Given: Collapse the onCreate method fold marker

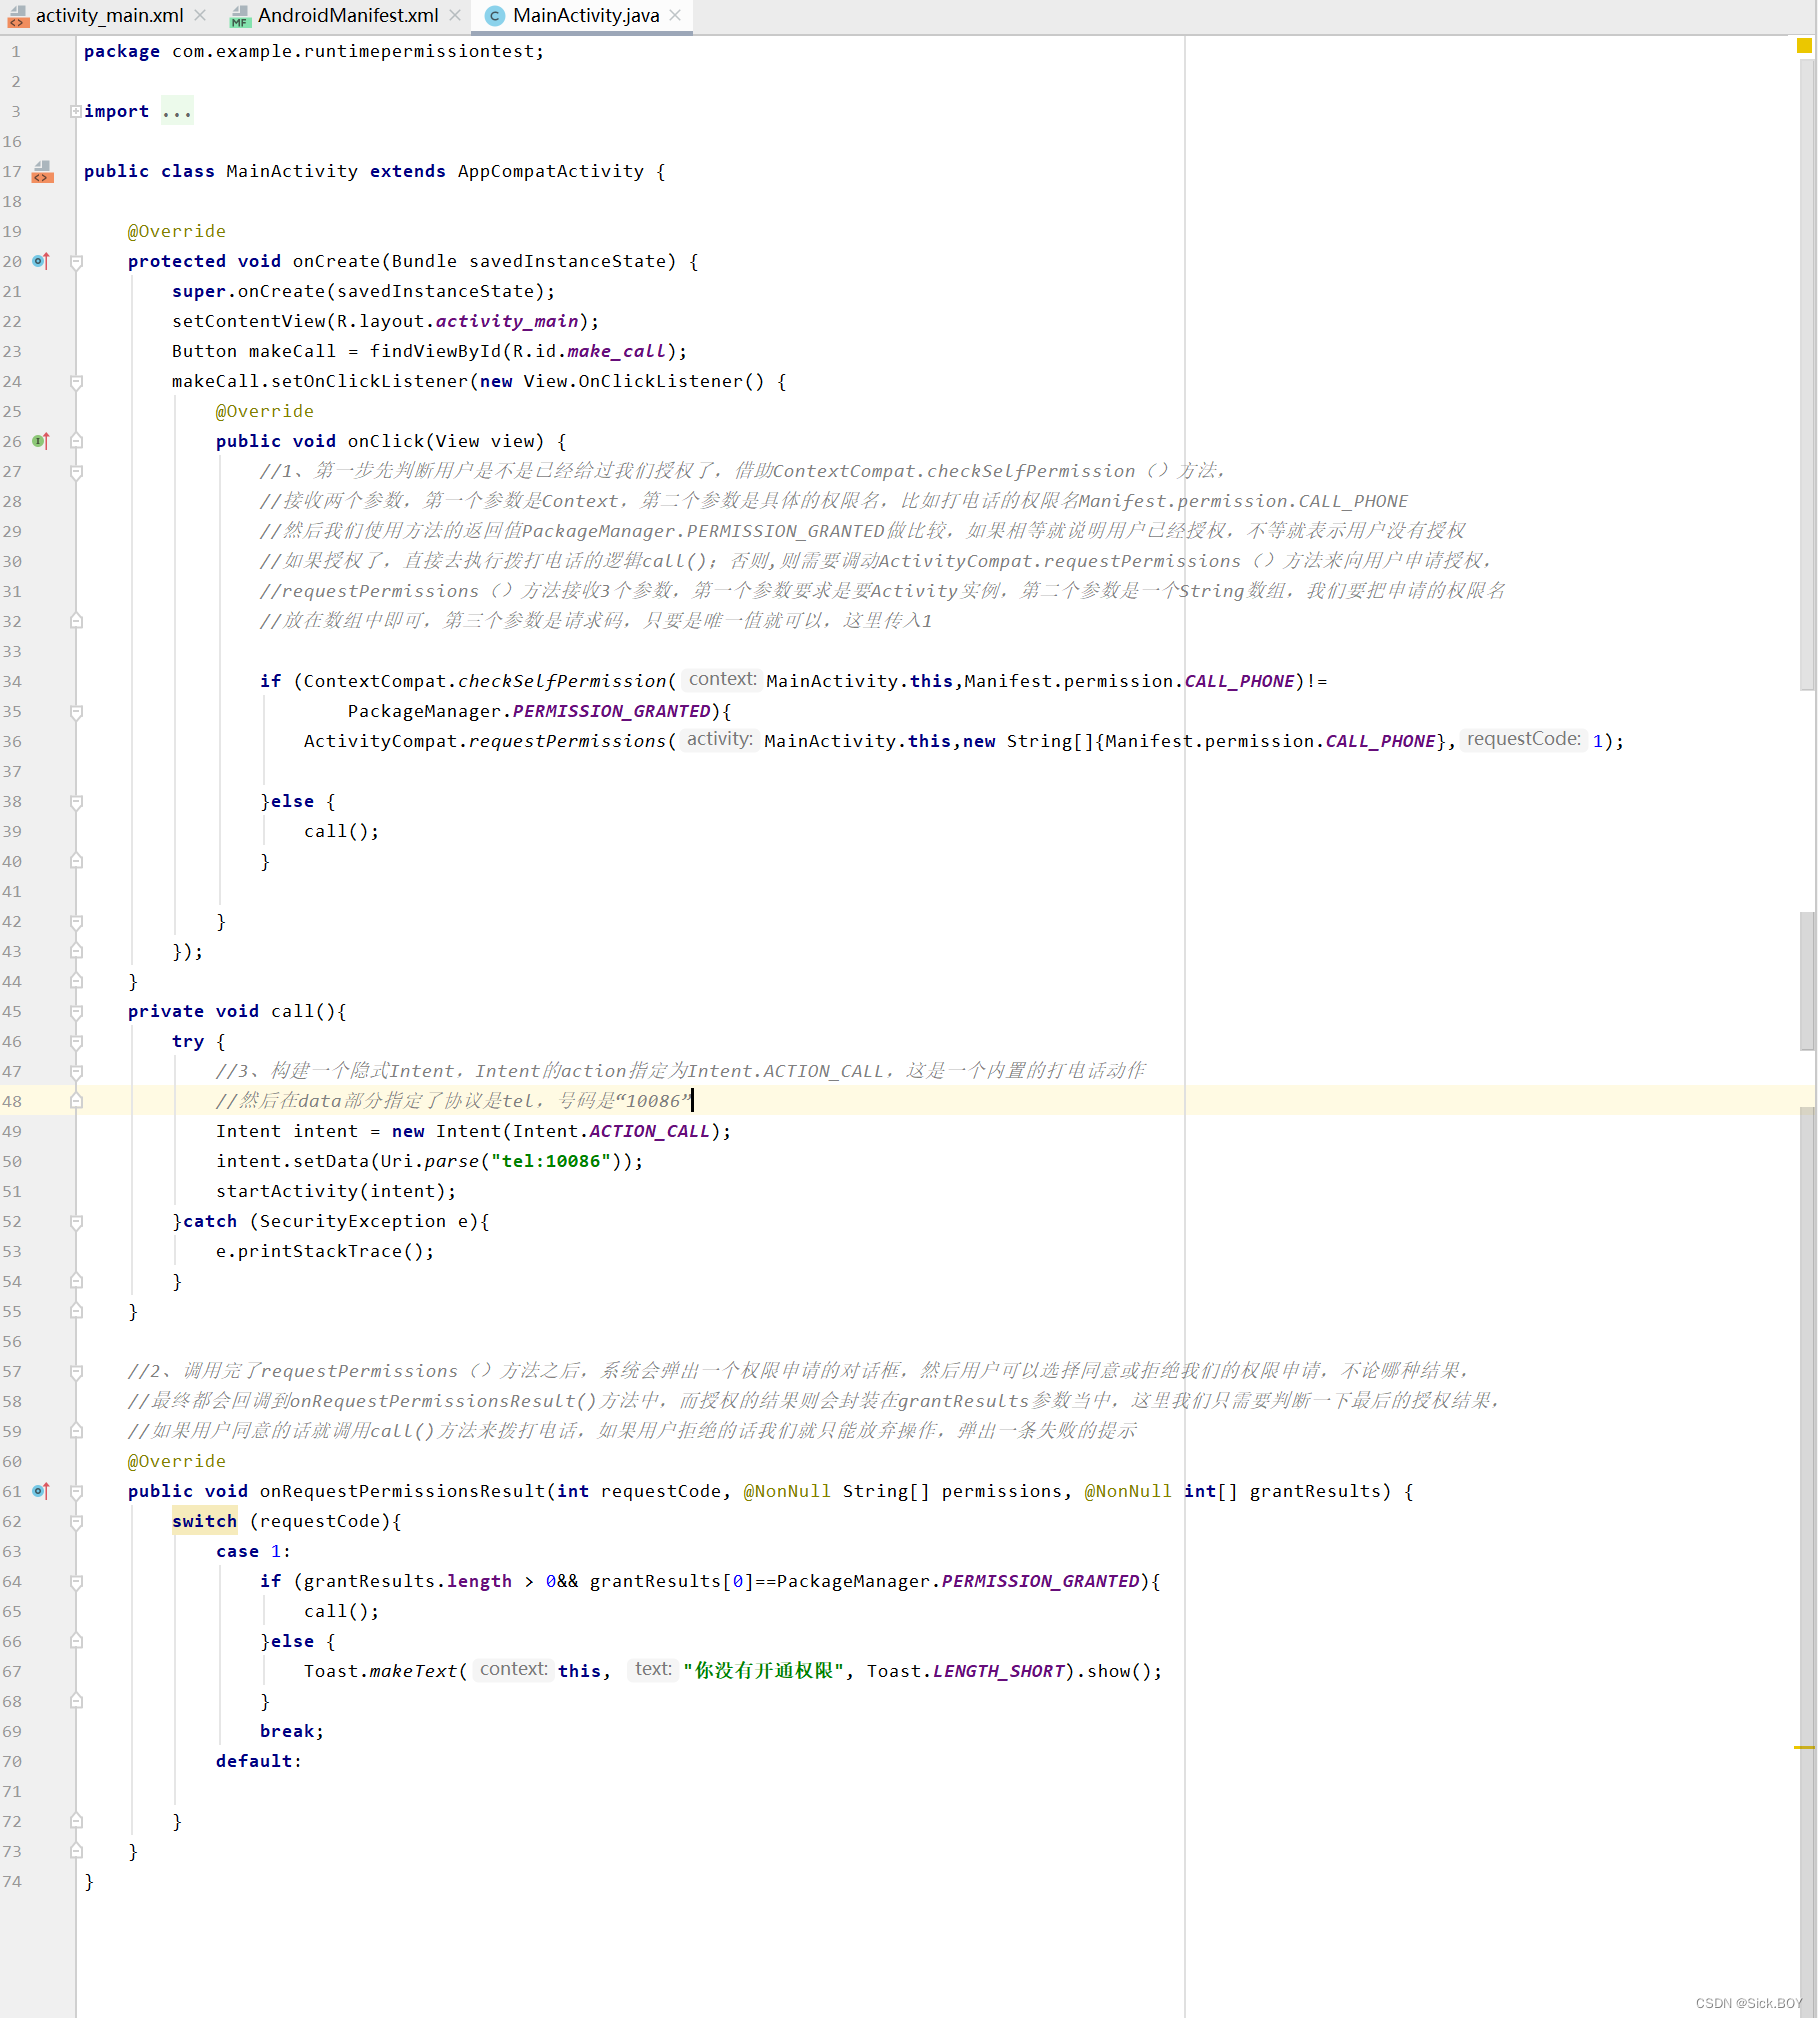Looking at the screenshot, I should coord(76,261).
